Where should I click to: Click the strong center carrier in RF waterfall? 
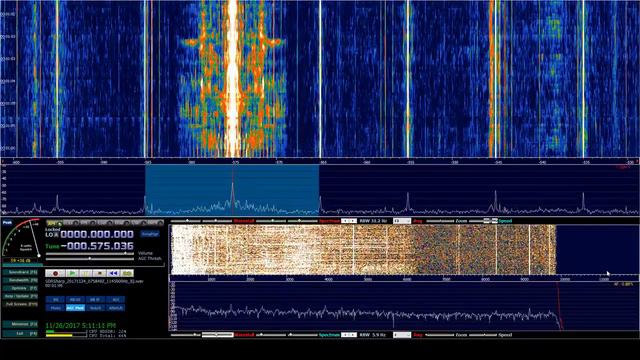[233, 78]
